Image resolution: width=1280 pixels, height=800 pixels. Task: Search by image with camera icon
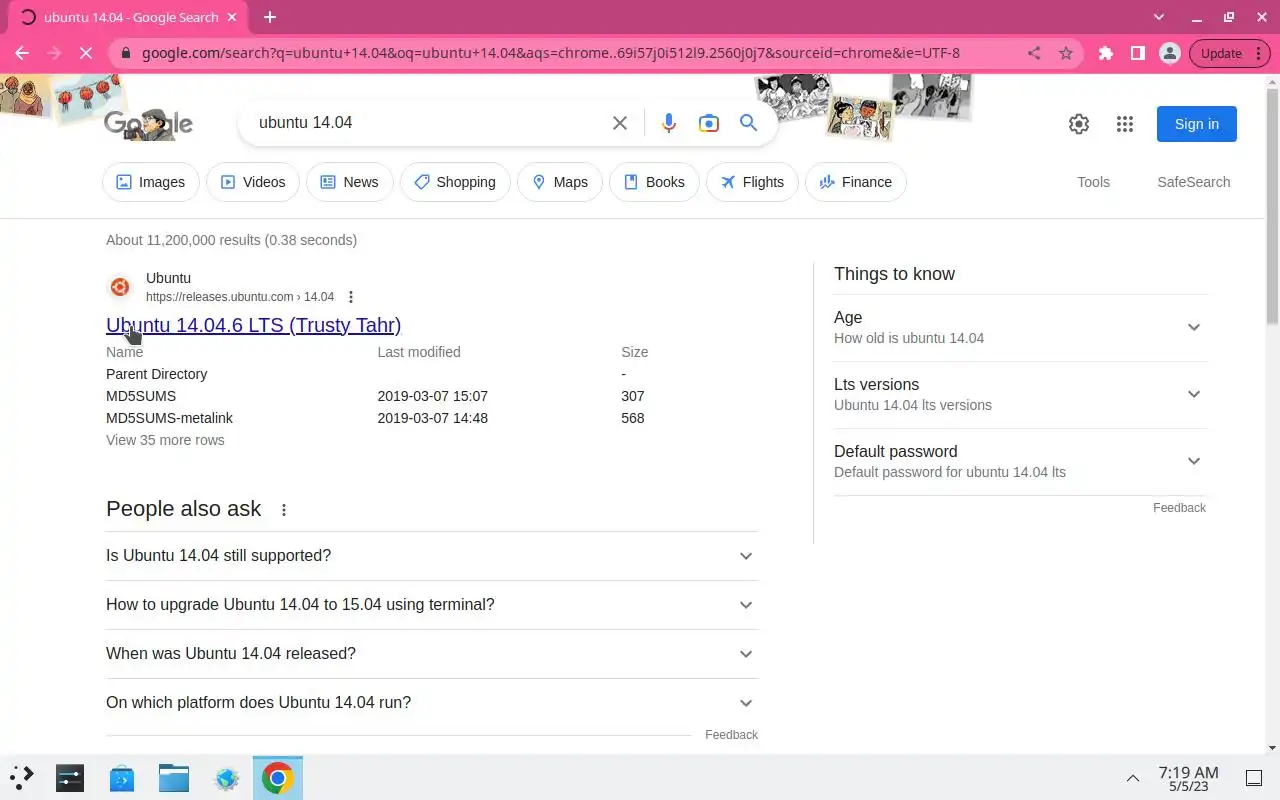pyautogui.click(x=709, y=123)
